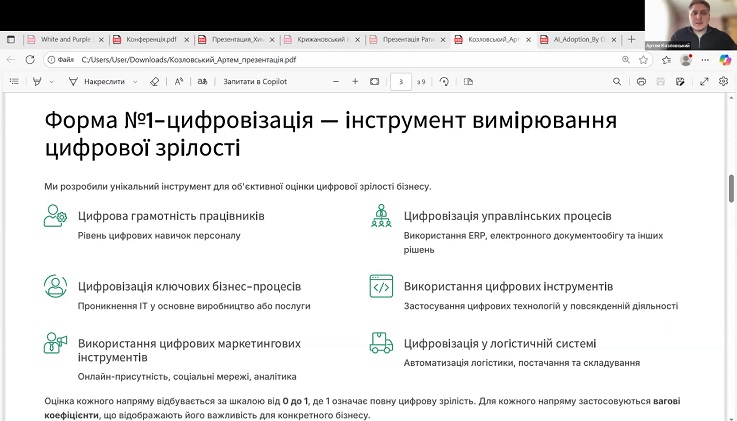Open PDF viewer settings gear
The width and height of the screenshot is (737, 421).
coord(723,81)
